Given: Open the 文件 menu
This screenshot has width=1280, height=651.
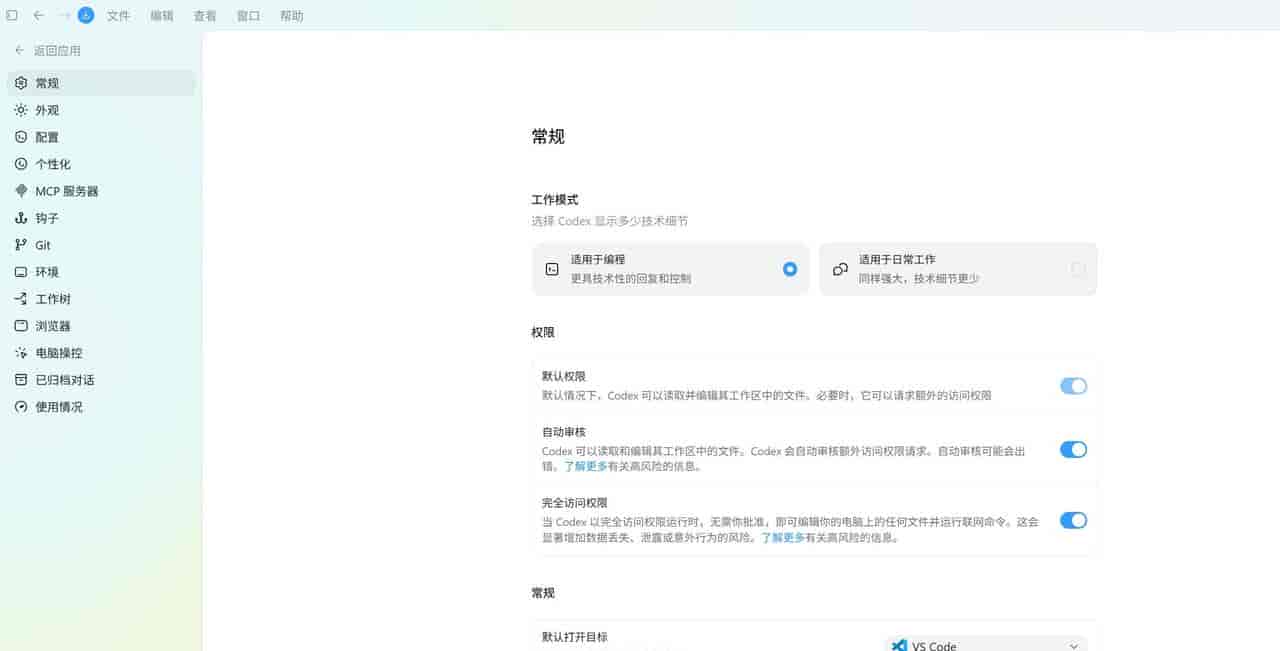Looking at the screenshot, I should (x=118, y=16).
